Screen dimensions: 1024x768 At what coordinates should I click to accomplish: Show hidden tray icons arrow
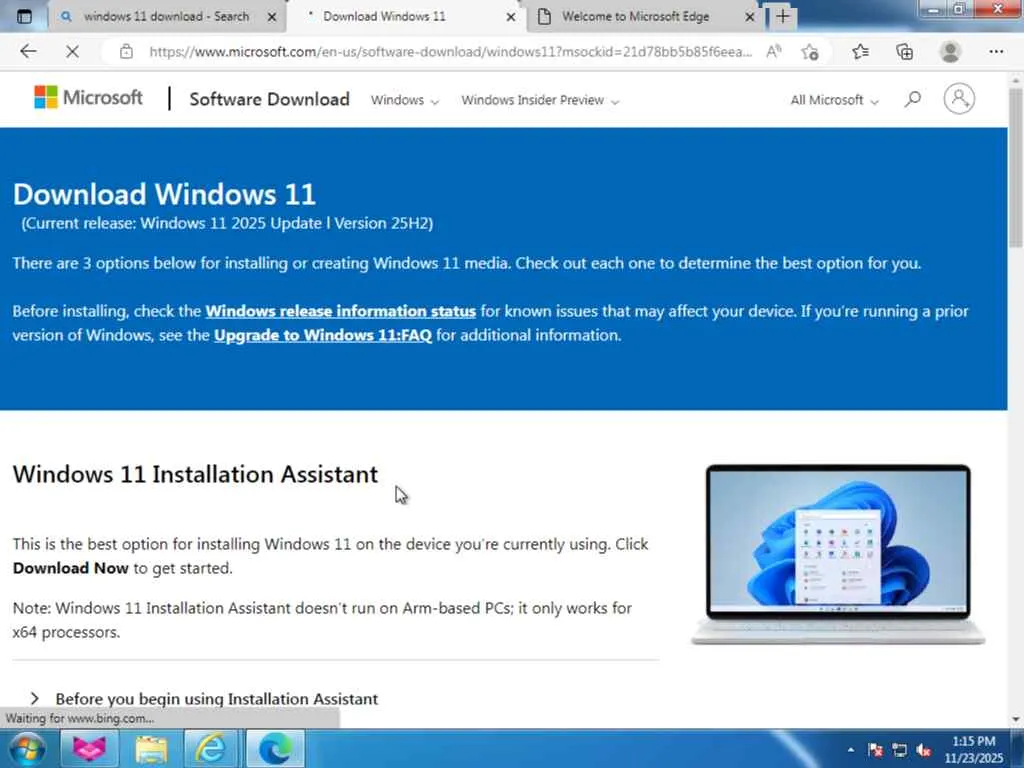coord(851,750)
